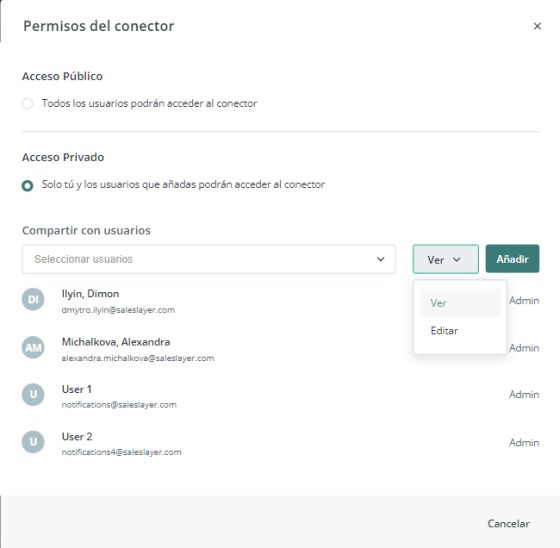This screenshot has height=548, width=560.
Task: Select the Acceso Público radio button
Action: (28, 104)
